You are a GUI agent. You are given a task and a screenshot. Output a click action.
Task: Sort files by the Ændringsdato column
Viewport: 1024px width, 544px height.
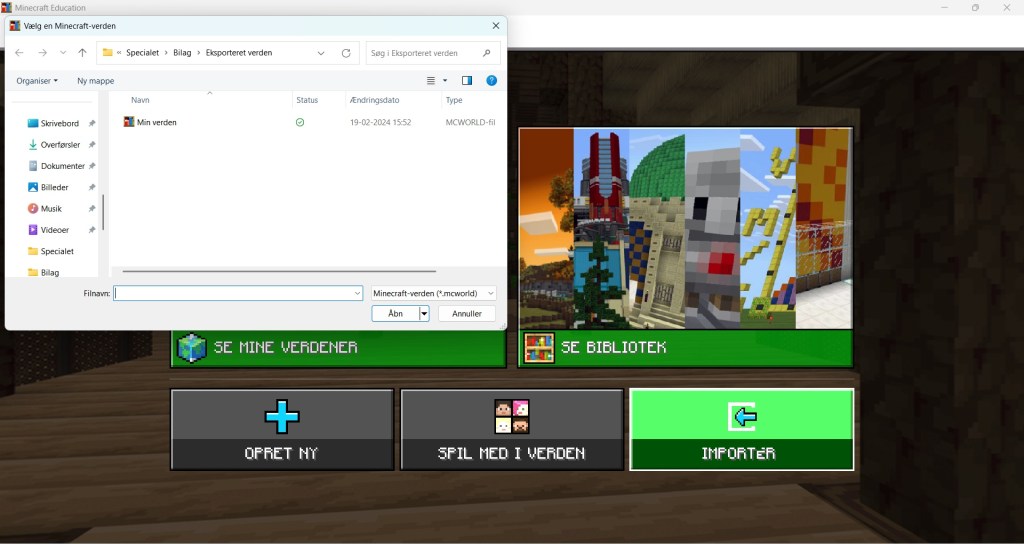coord(375,100)
